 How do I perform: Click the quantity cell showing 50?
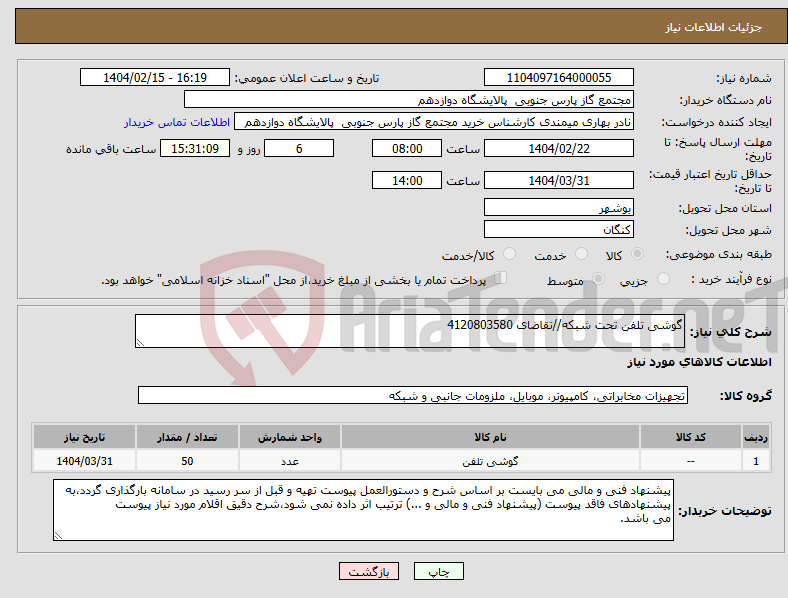click(187, 461)
